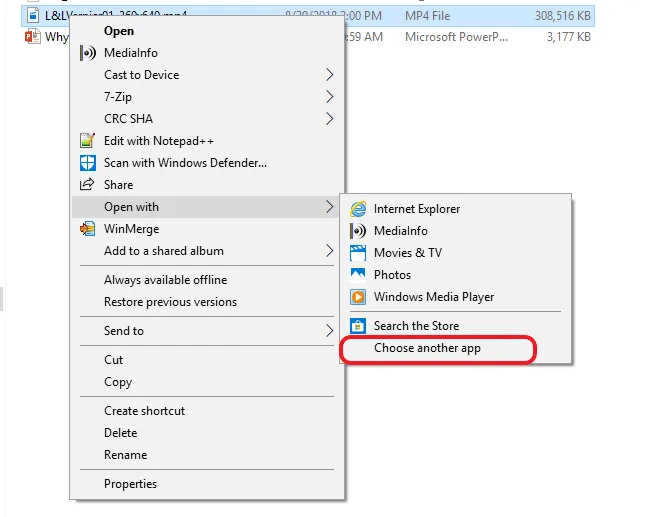658x517 pixels.
Task: Choose Restore previous versions
Action: [207, 302]
